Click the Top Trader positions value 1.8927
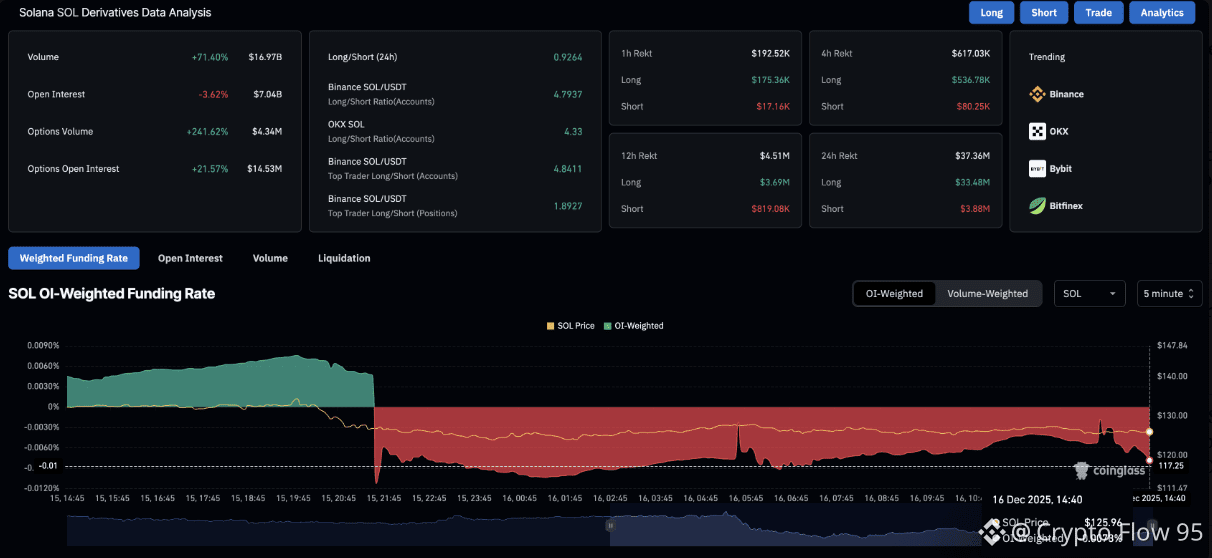Viewport: 1212px width, 558px height. (568, 206)
